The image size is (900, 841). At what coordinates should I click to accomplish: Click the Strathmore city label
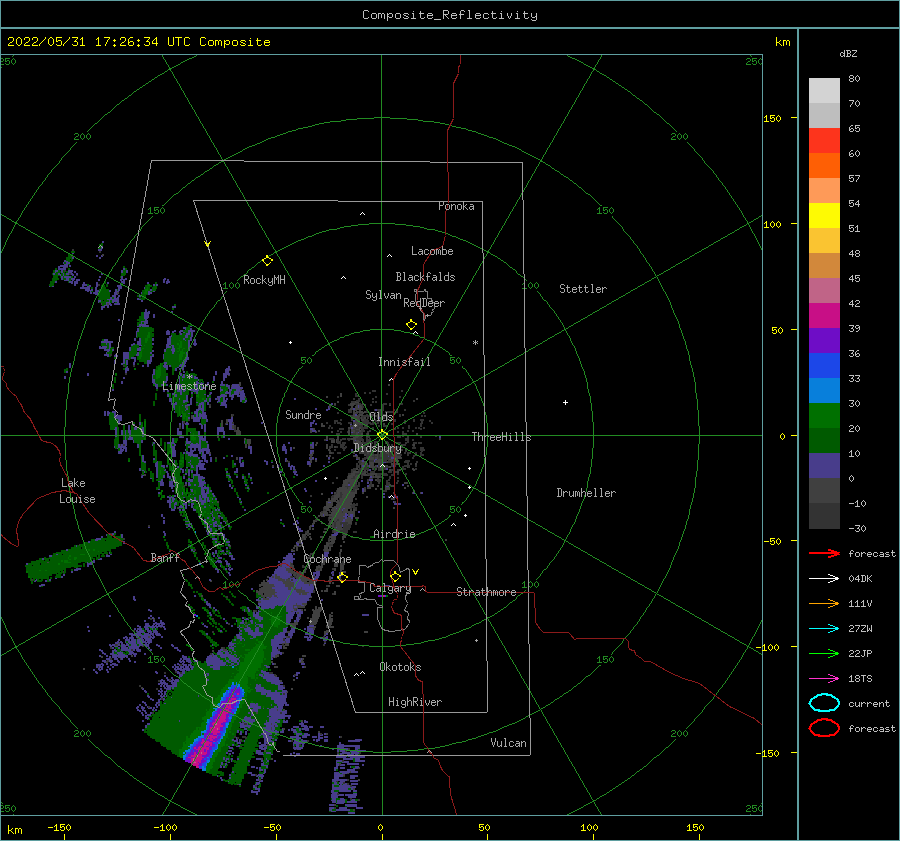click(486, 592)
